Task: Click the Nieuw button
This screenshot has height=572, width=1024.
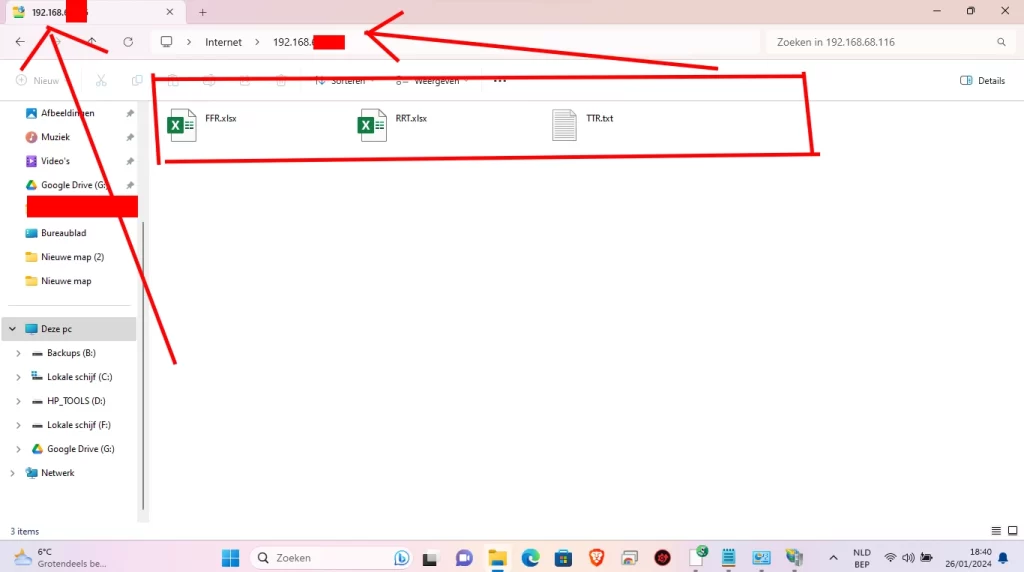Action: (x=38, y=80)
